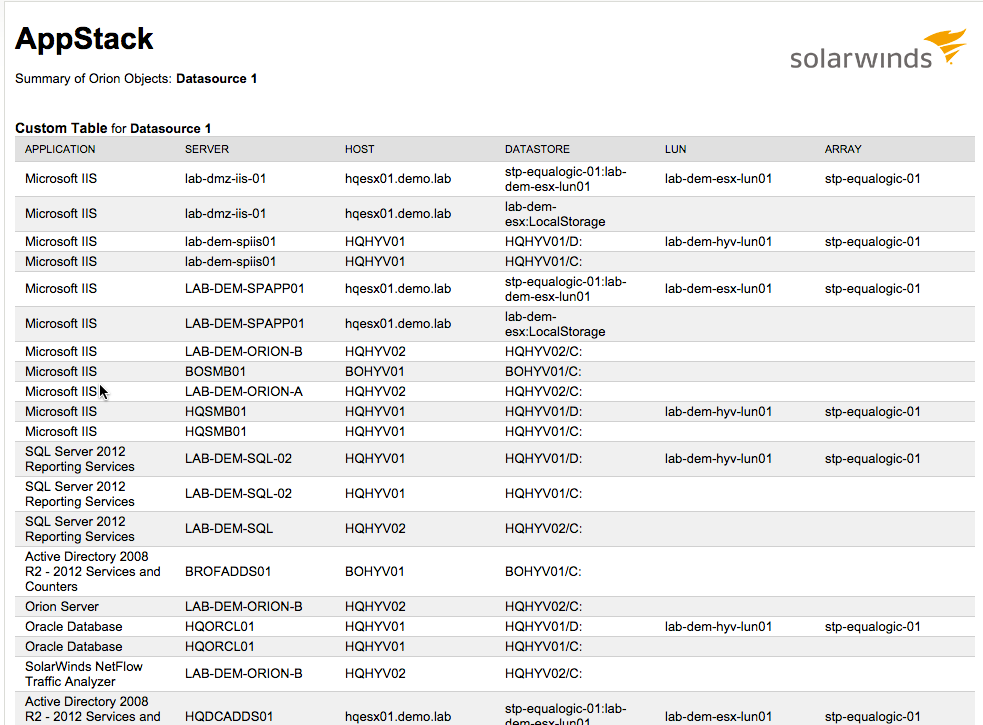Click BROFADDS01 server cell
This screenshot has width=983, height=725.
(x=228, y=571)
